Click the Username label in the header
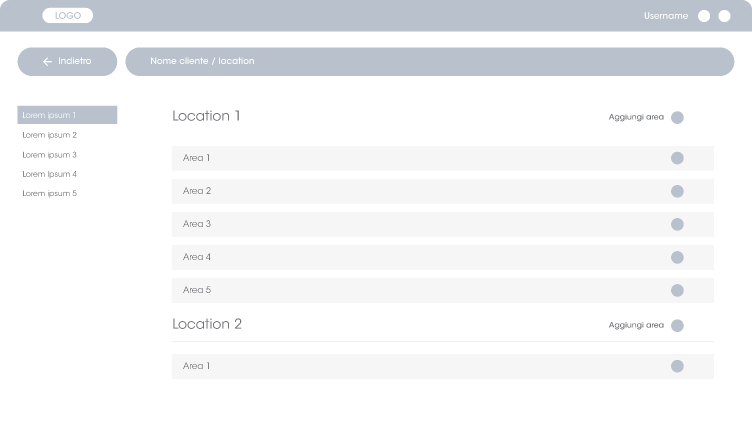The height and width of the screenshot is (422, 752). pos(666,16)
